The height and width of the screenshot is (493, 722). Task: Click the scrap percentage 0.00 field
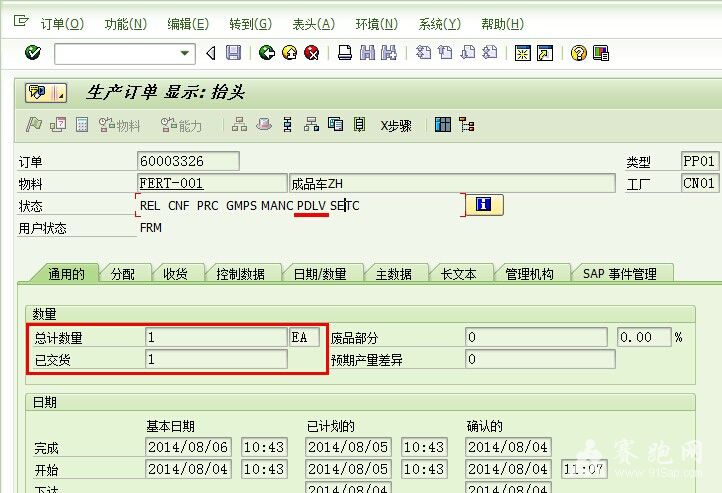tap(644, 337)
